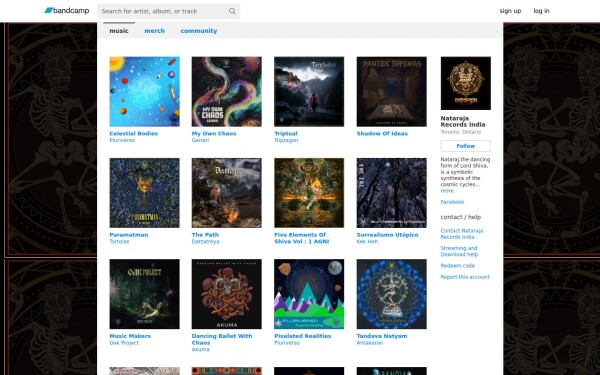Click artist name Pluriverso under Celestial Bodies
The width and height of the screenshot is (600, 375).
(122, 140)
